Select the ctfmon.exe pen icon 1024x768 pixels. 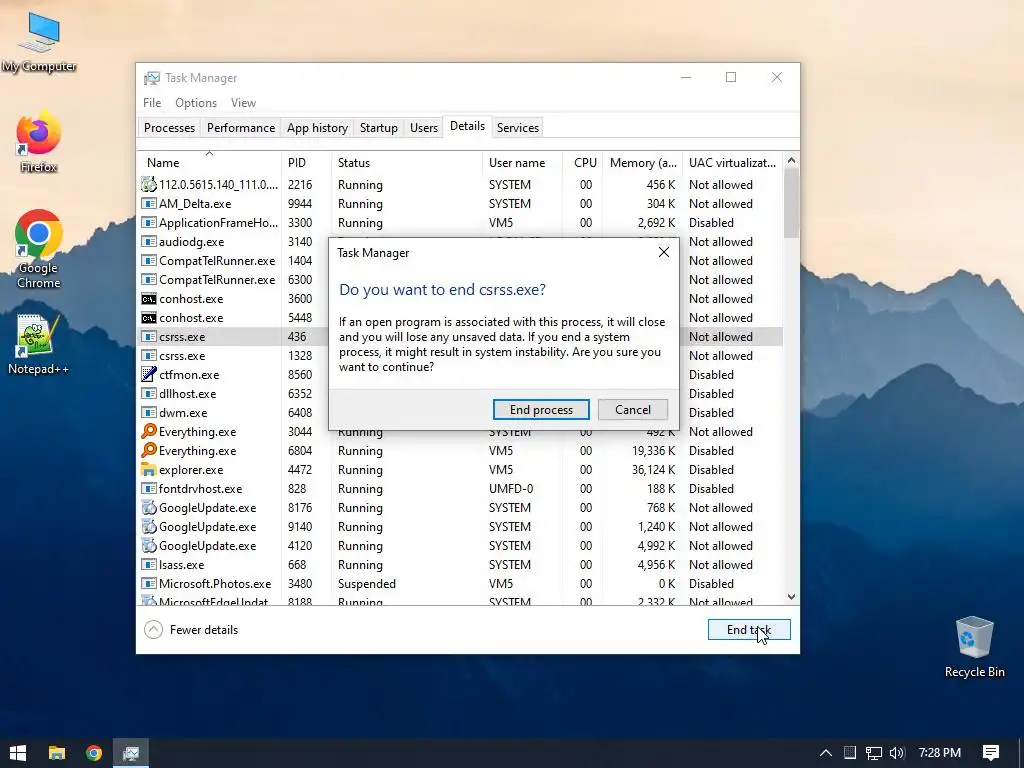(149, 374)
